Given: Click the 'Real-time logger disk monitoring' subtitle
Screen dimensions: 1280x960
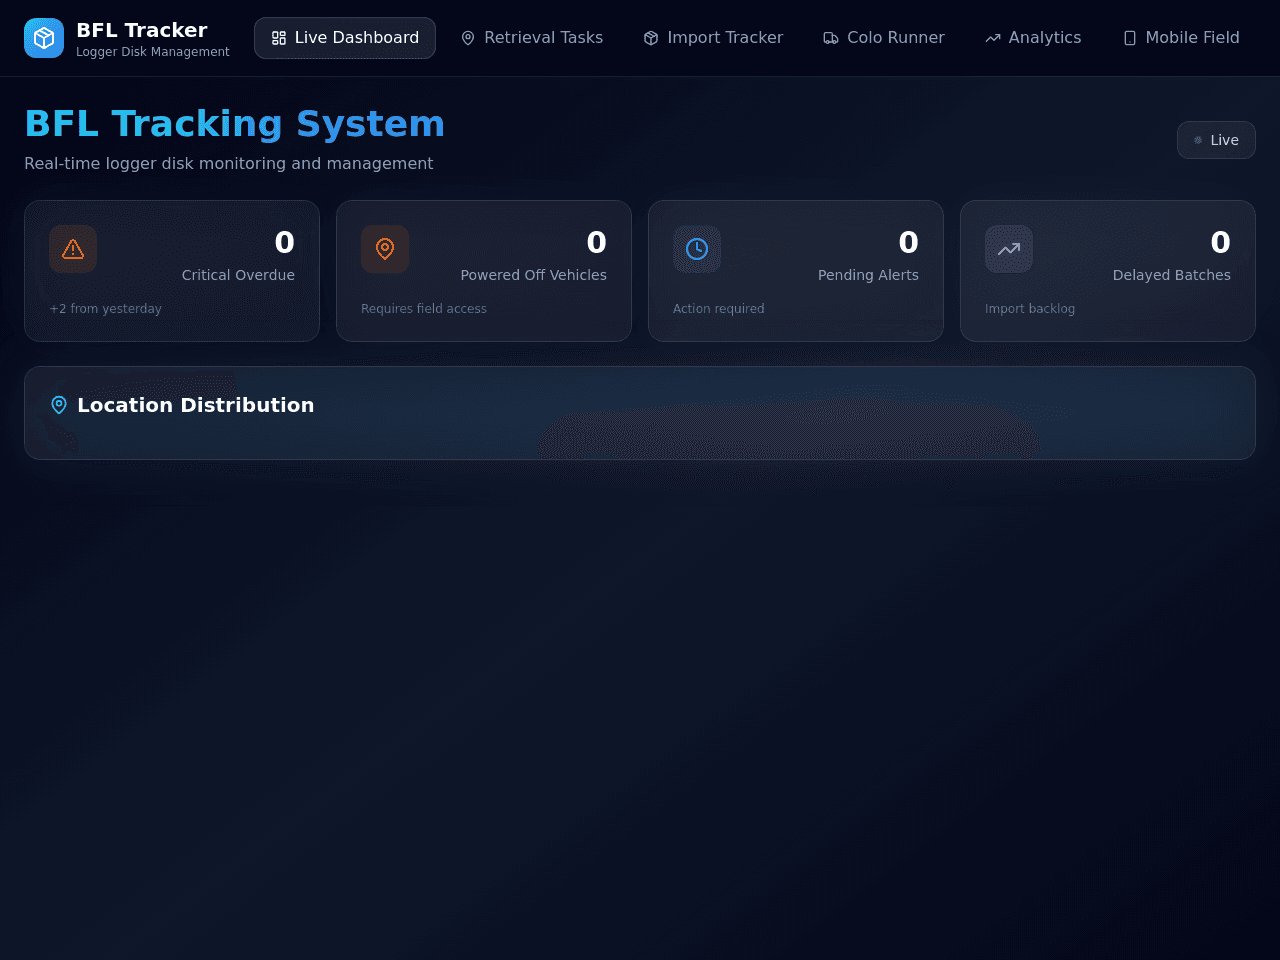Looking at the screenshot, I should pyautogui.click(x=229, y=163).
